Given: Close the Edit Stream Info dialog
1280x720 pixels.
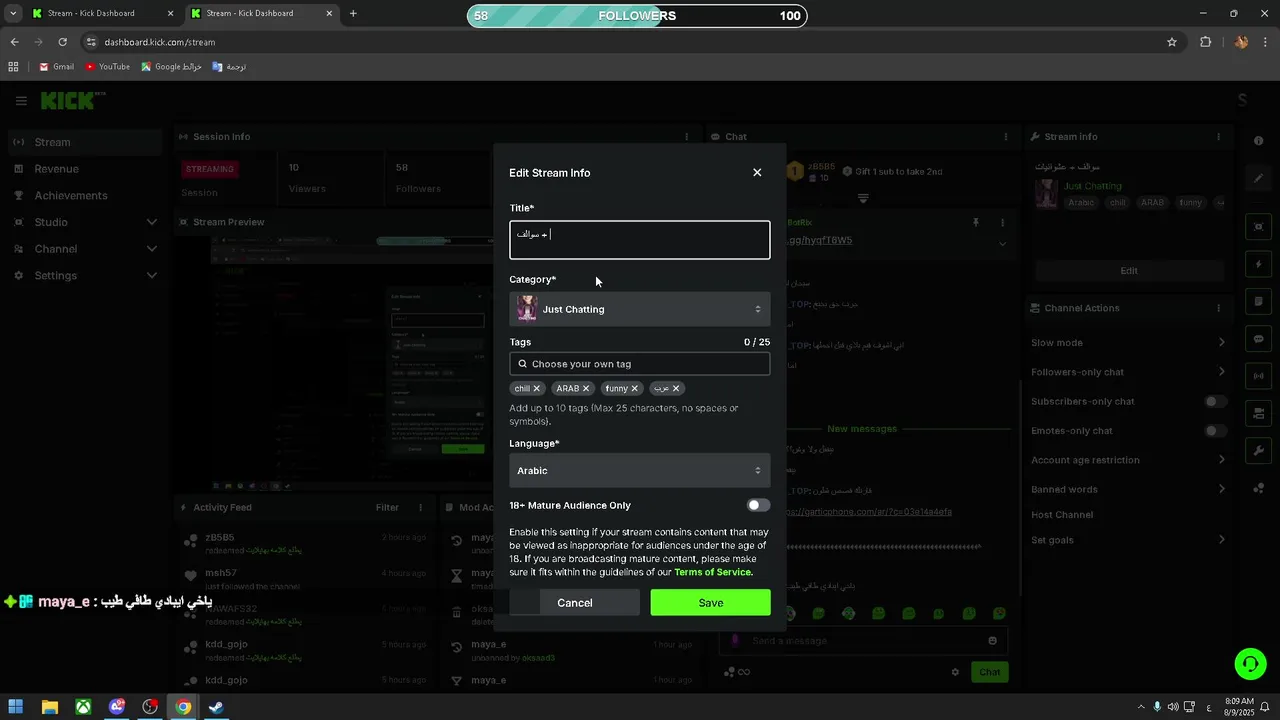Looking at the screenshot, I should (757, 173).
